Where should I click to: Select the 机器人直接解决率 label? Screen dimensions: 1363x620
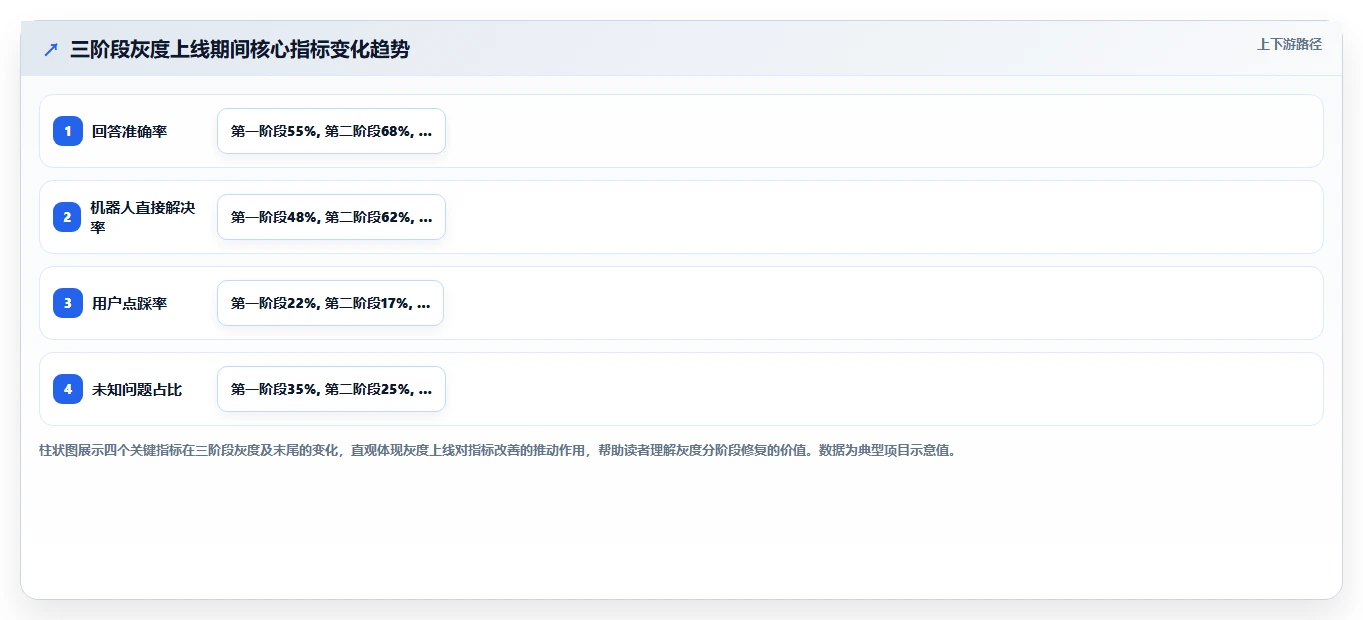pos(143,217)
